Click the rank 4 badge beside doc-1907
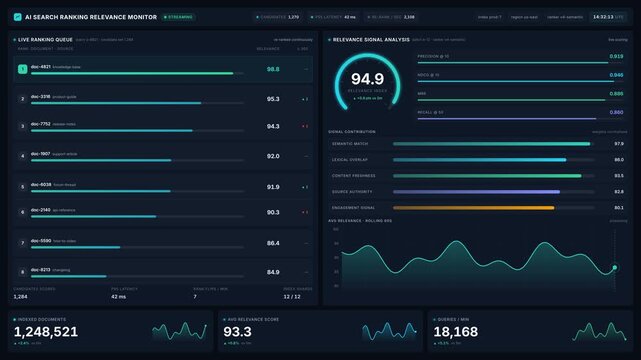Image resolution: width=641 pixels, height=360 pixels. pos(22,156)
